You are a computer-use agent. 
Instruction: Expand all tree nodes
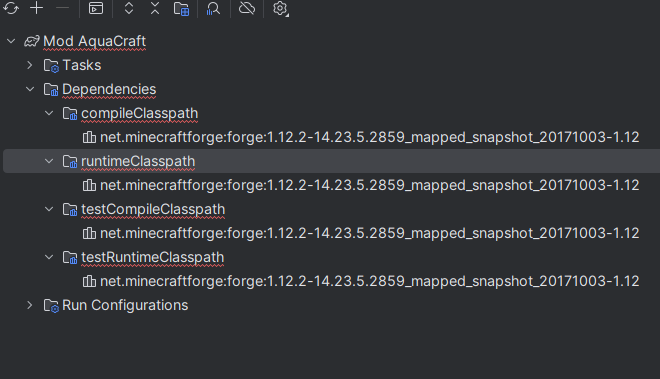[x=129, y=8]
